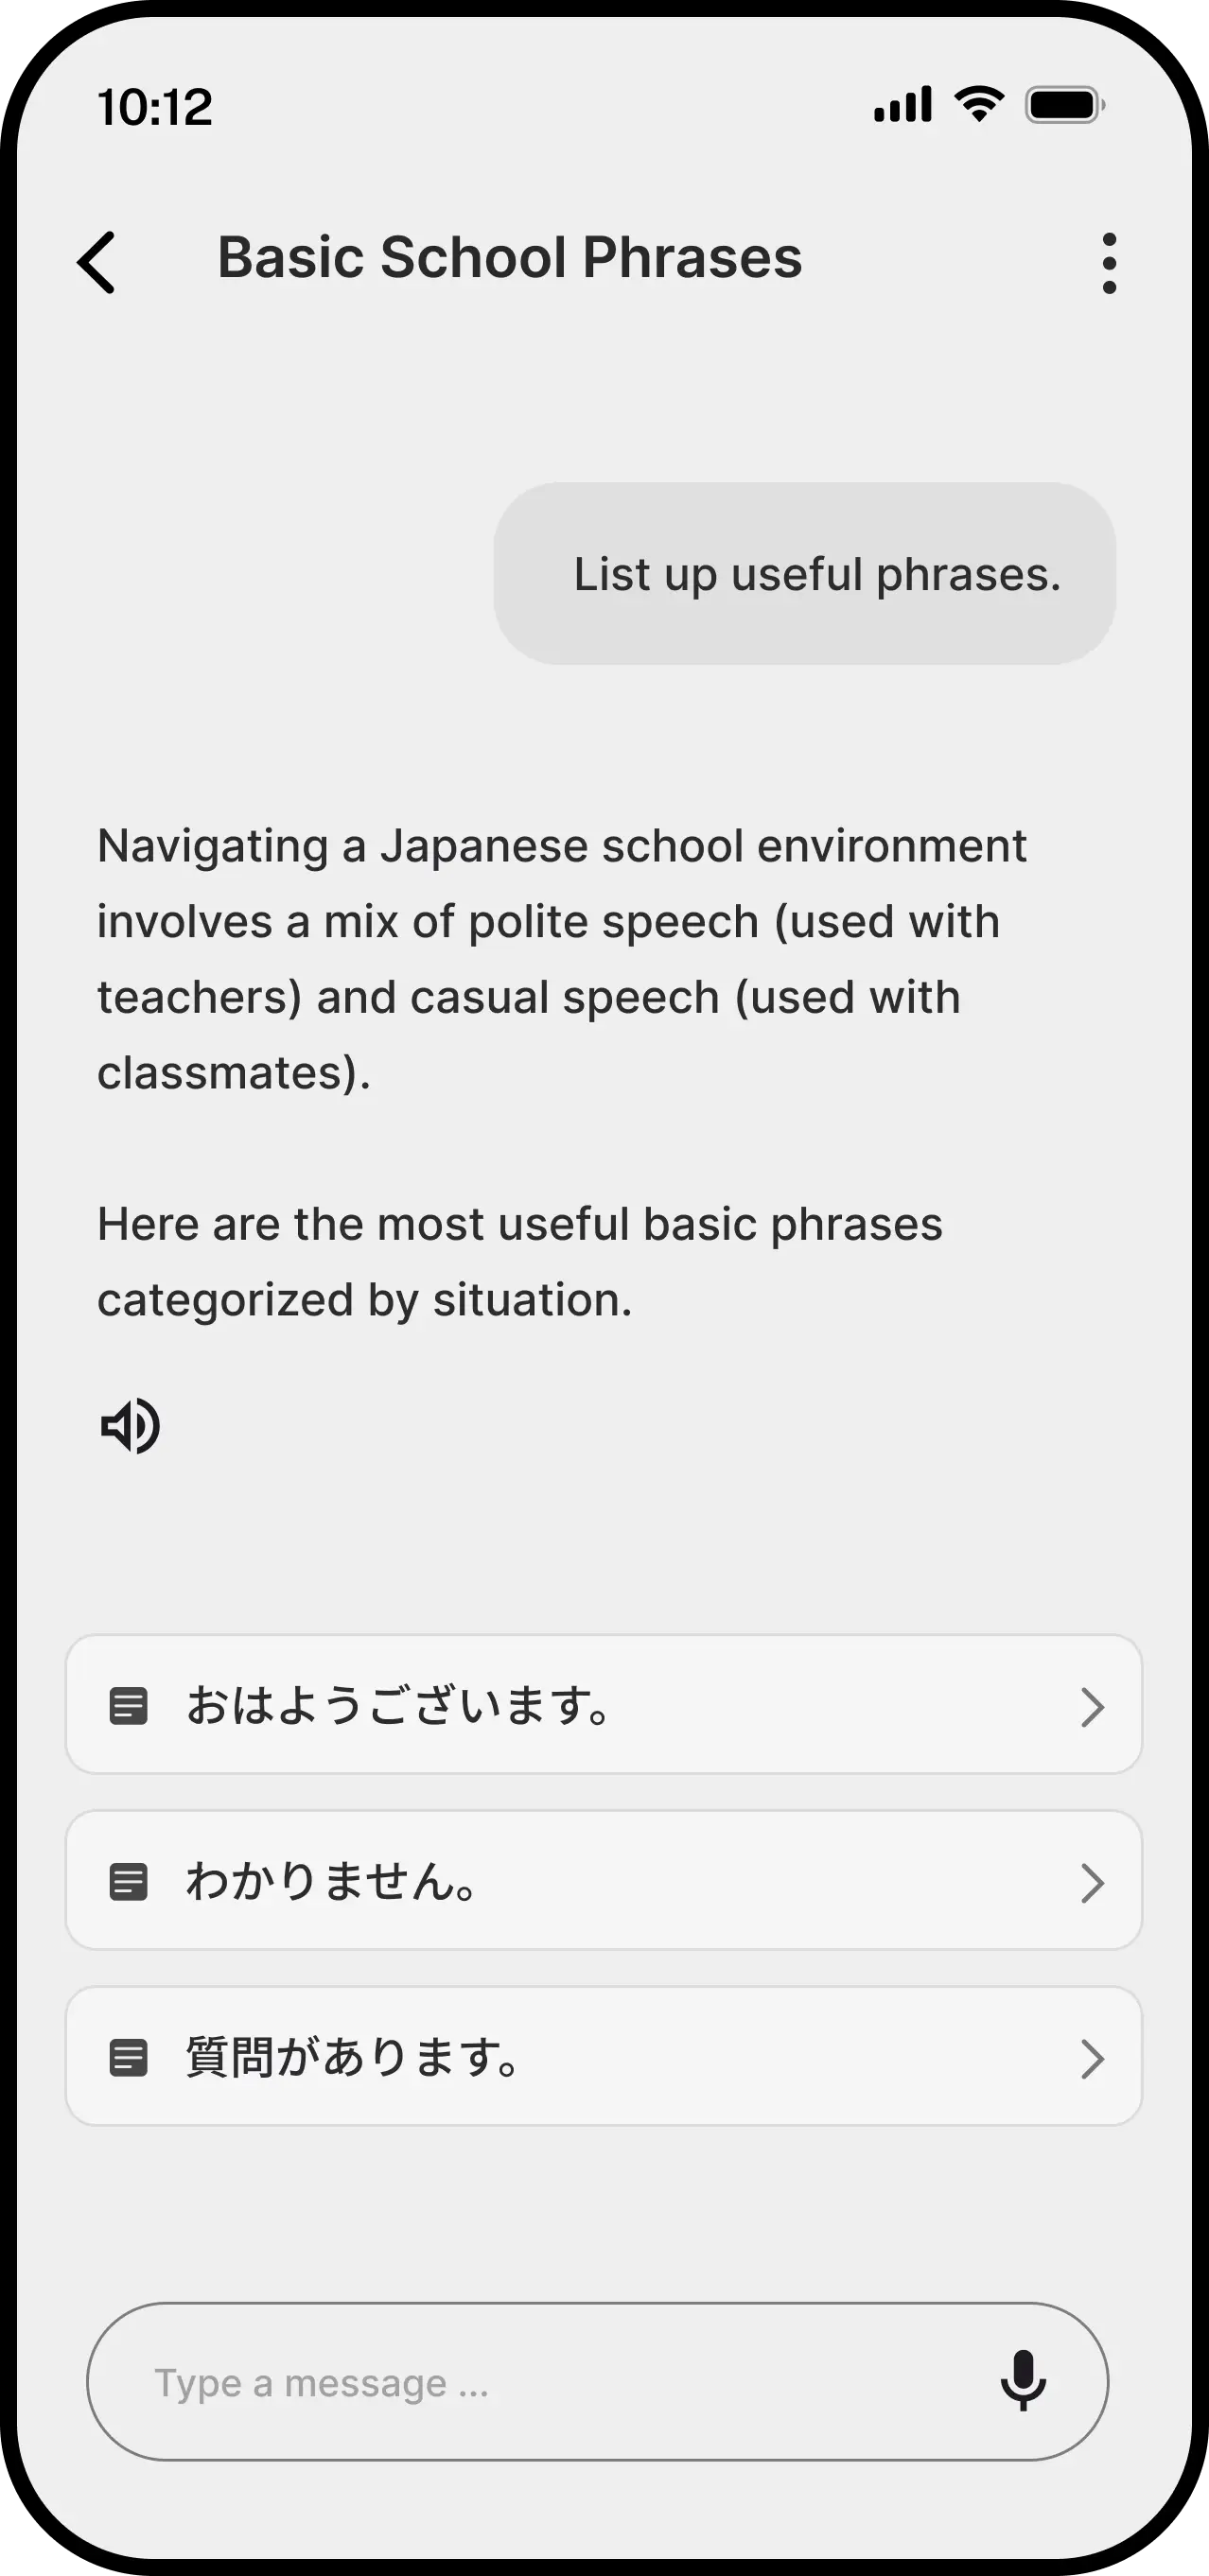
Task: Tap the Basic School Phrases title
Action: tap(510, 258)
